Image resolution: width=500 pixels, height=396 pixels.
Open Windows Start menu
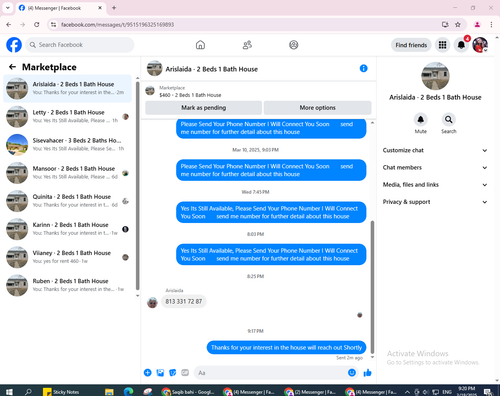point(9,392)
